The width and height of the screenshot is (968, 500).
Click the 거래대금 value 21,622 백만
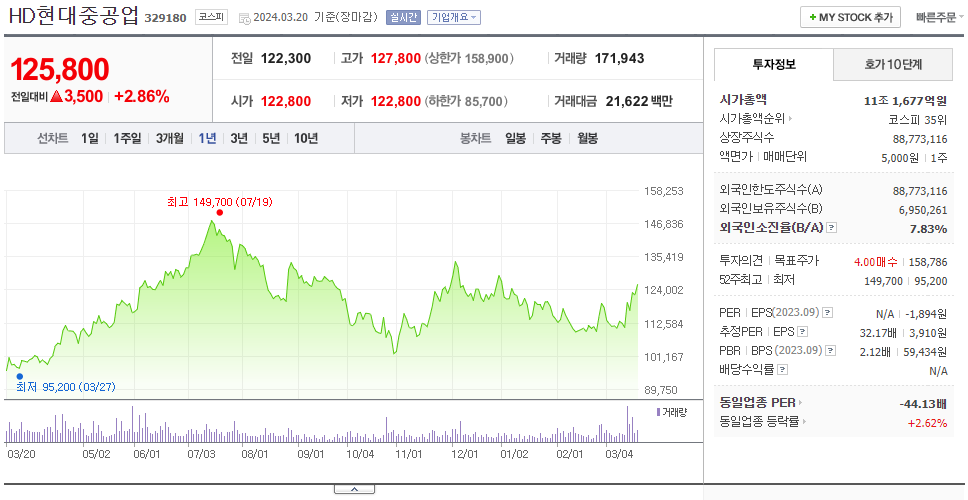[639, 101]
